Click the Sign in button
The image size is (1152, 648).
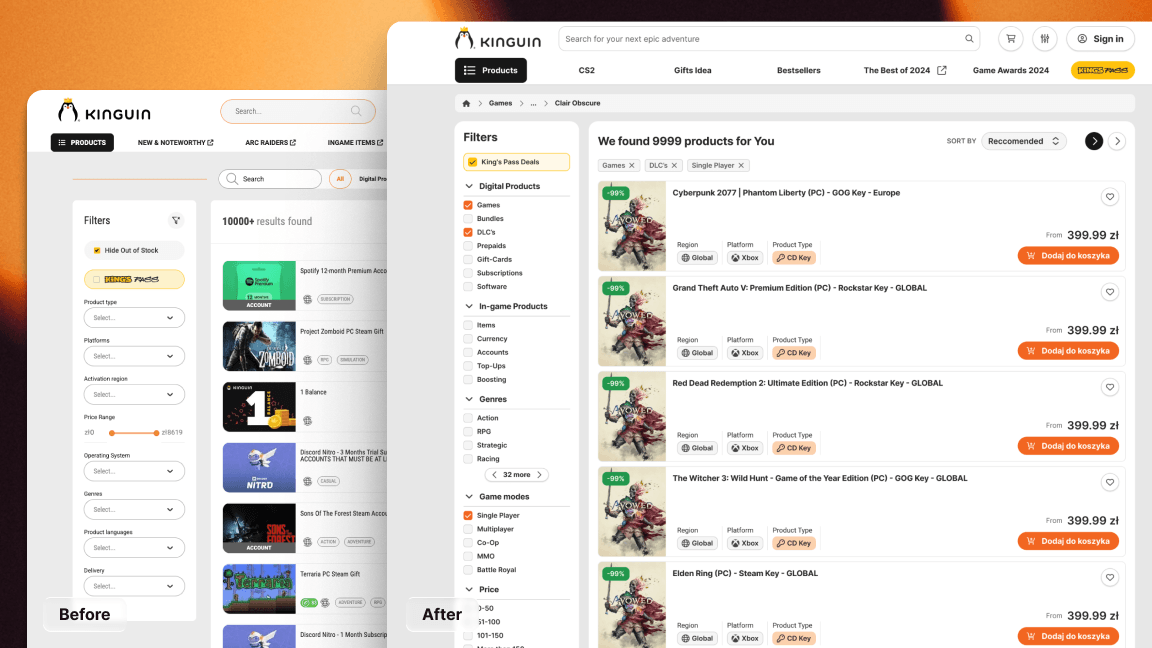pyautogui.click(x=1100, y=38)
